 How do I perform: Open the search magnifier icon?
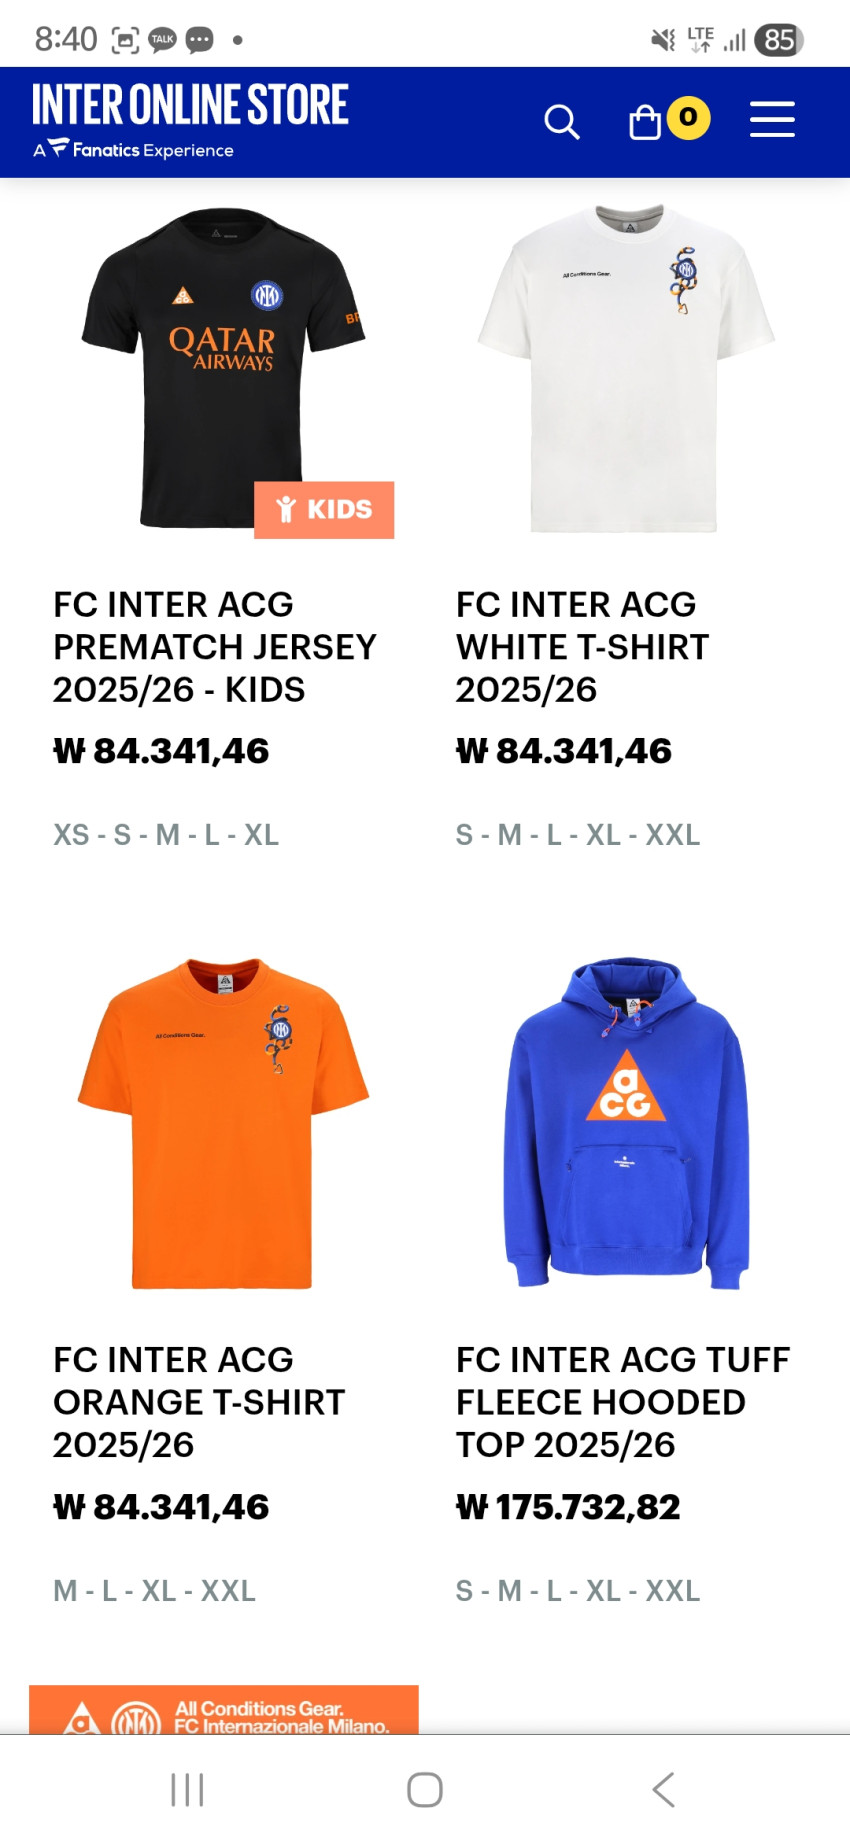[562, 122]
